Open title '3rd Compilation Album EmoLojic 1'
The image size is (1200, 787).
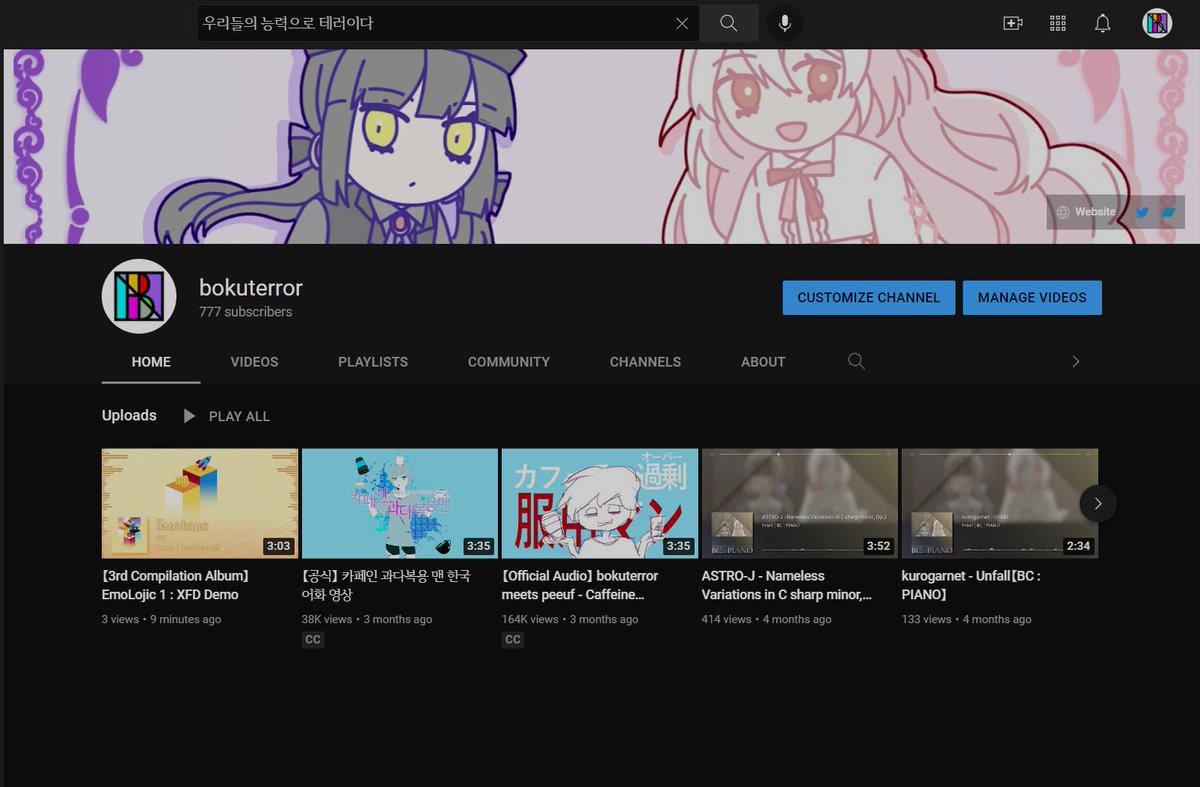[x=176, y=585]
